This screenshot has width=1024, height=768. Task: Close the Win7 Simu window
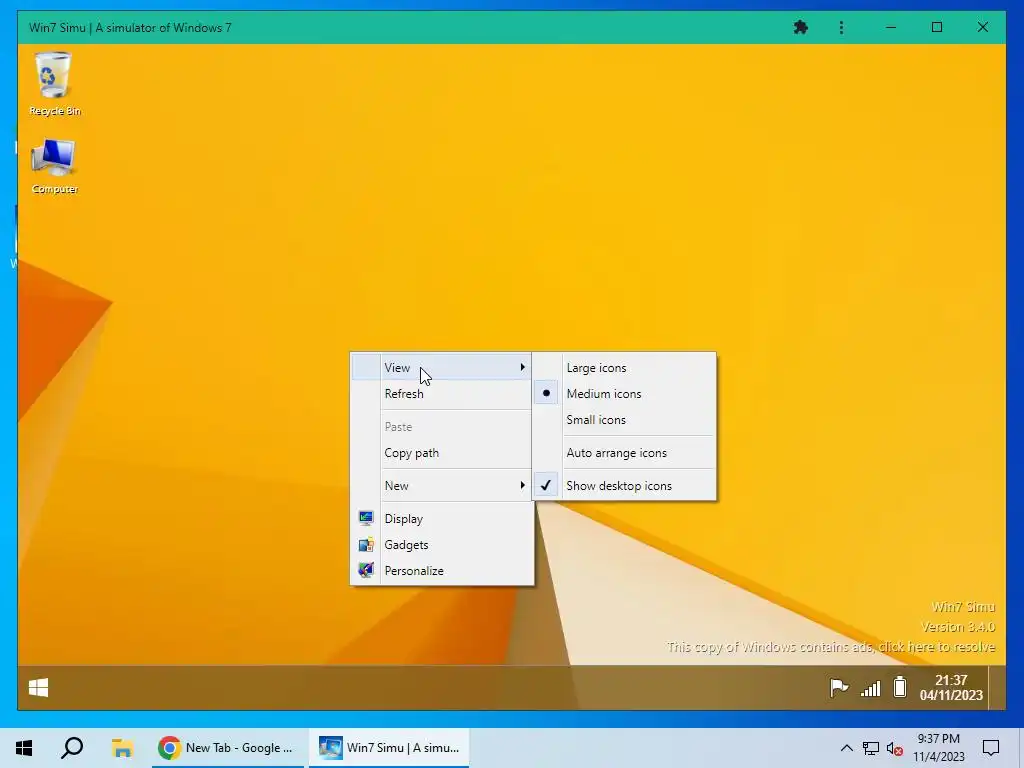(982, 27)
